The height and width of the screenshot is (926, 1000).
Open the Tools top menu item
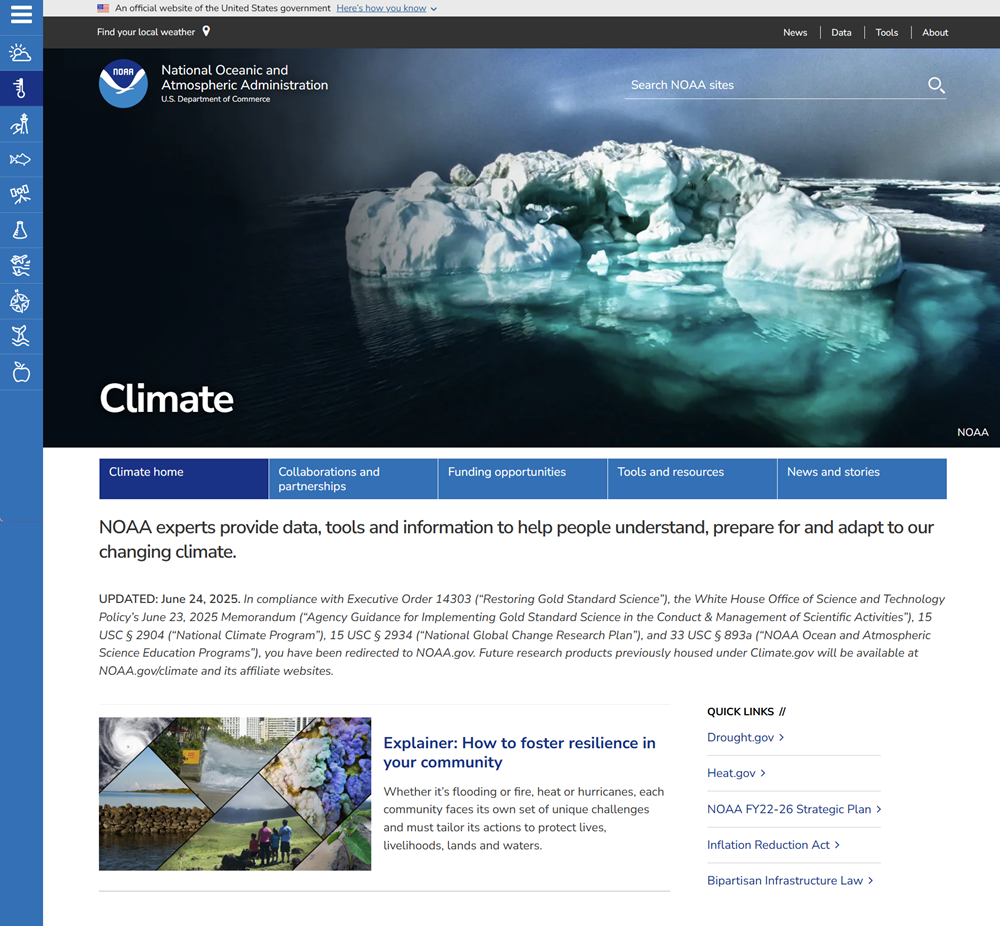[886, 33]
